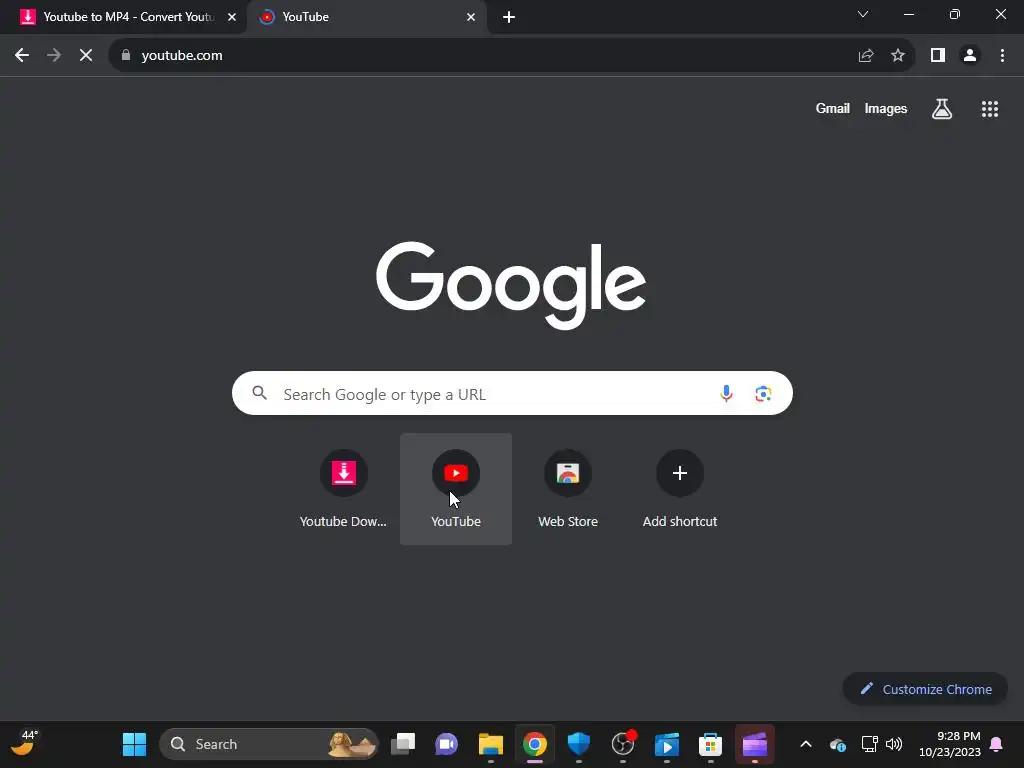This screenshot has height=768, width=1024.
Task: Close the YouTube tab
Action: [471, 17]
